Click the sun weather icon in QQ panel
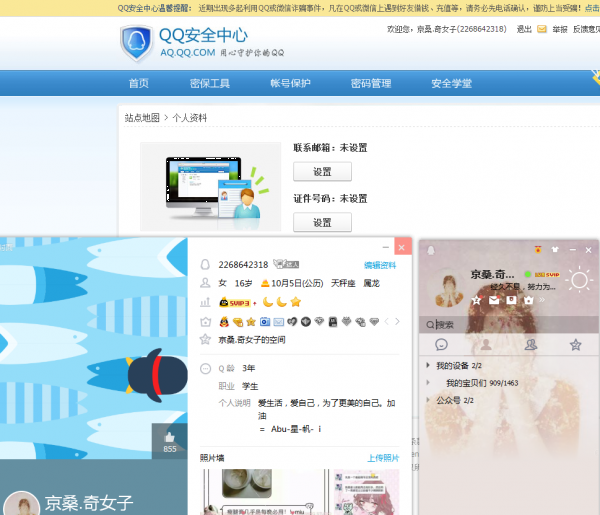 [579, 280]
